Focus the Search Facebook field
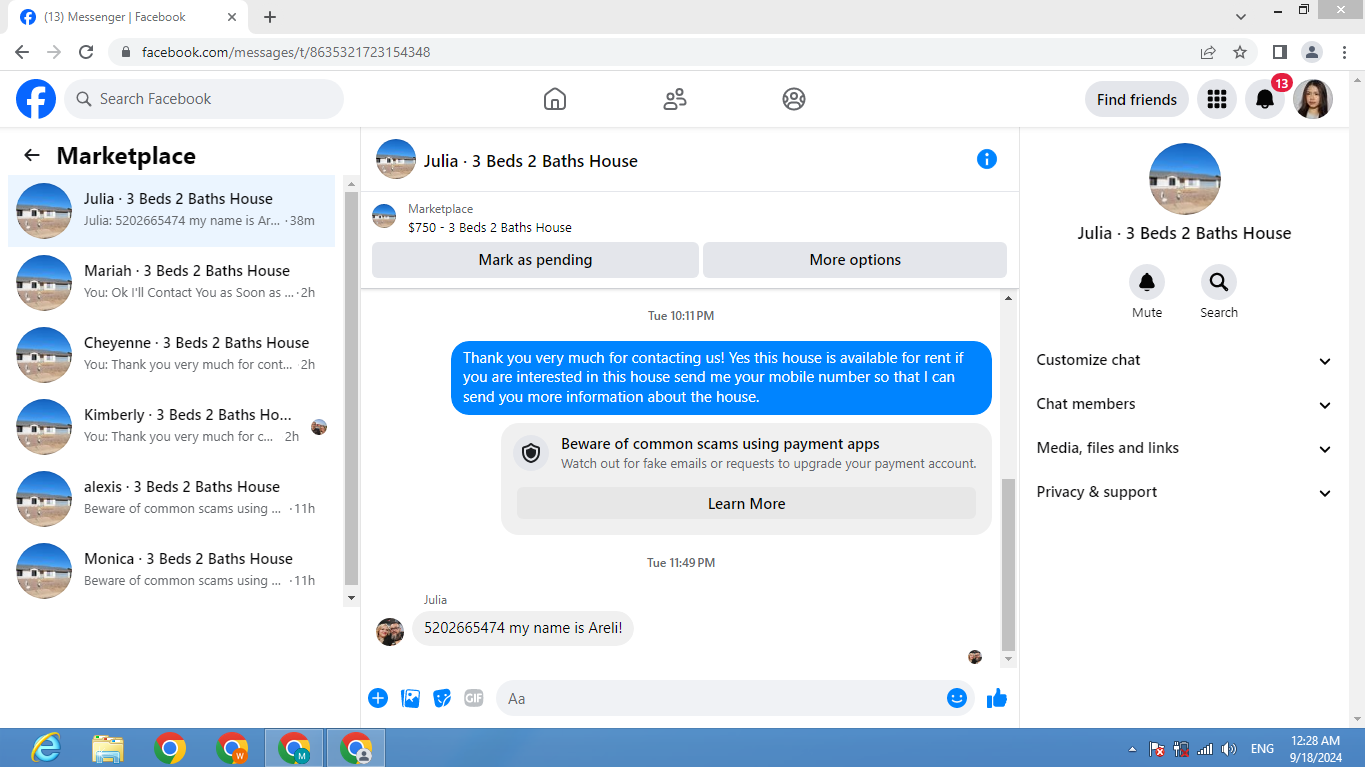 click(204, 99)
